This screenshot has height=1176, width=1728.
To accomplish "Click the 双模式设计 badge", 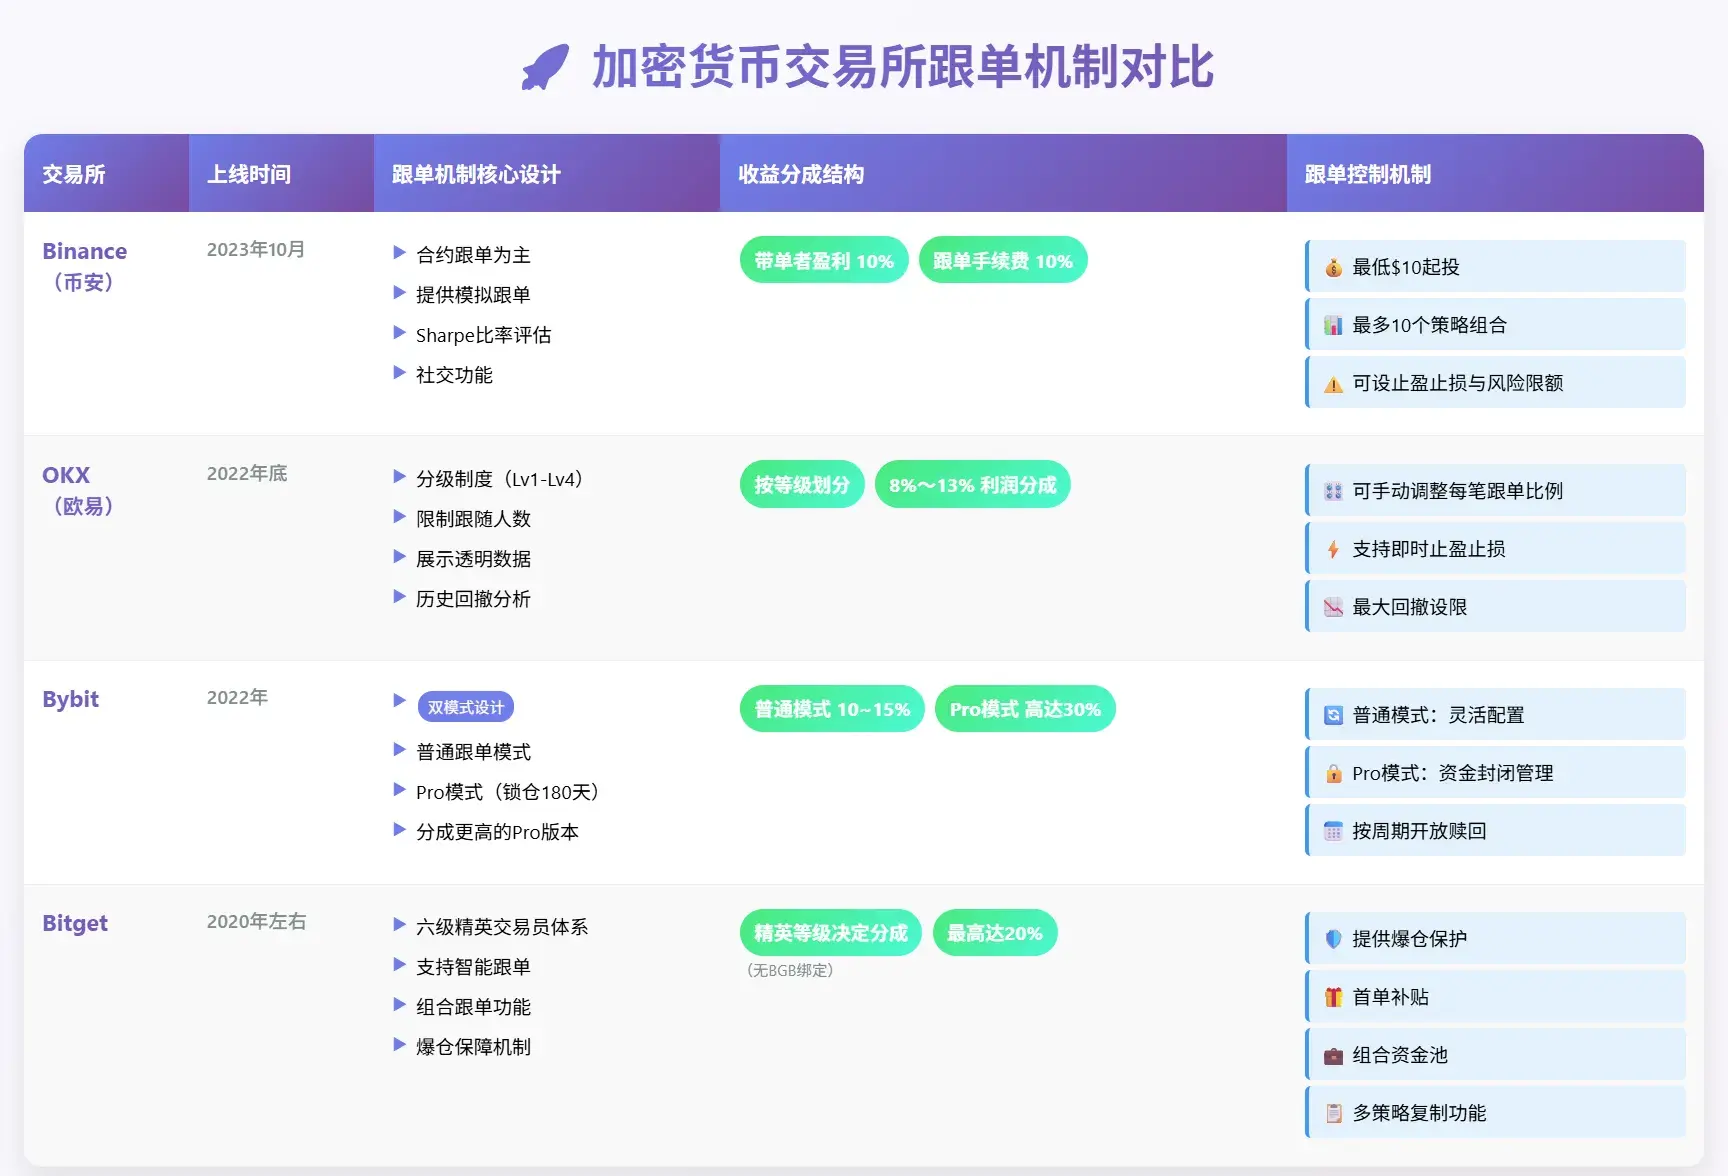I will tap(466, 707).
